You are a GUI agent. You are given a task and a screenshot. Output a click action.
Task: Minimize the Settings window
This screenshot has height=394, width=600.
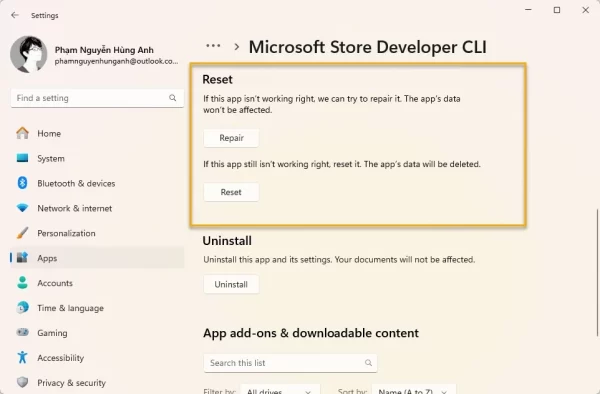528,10
